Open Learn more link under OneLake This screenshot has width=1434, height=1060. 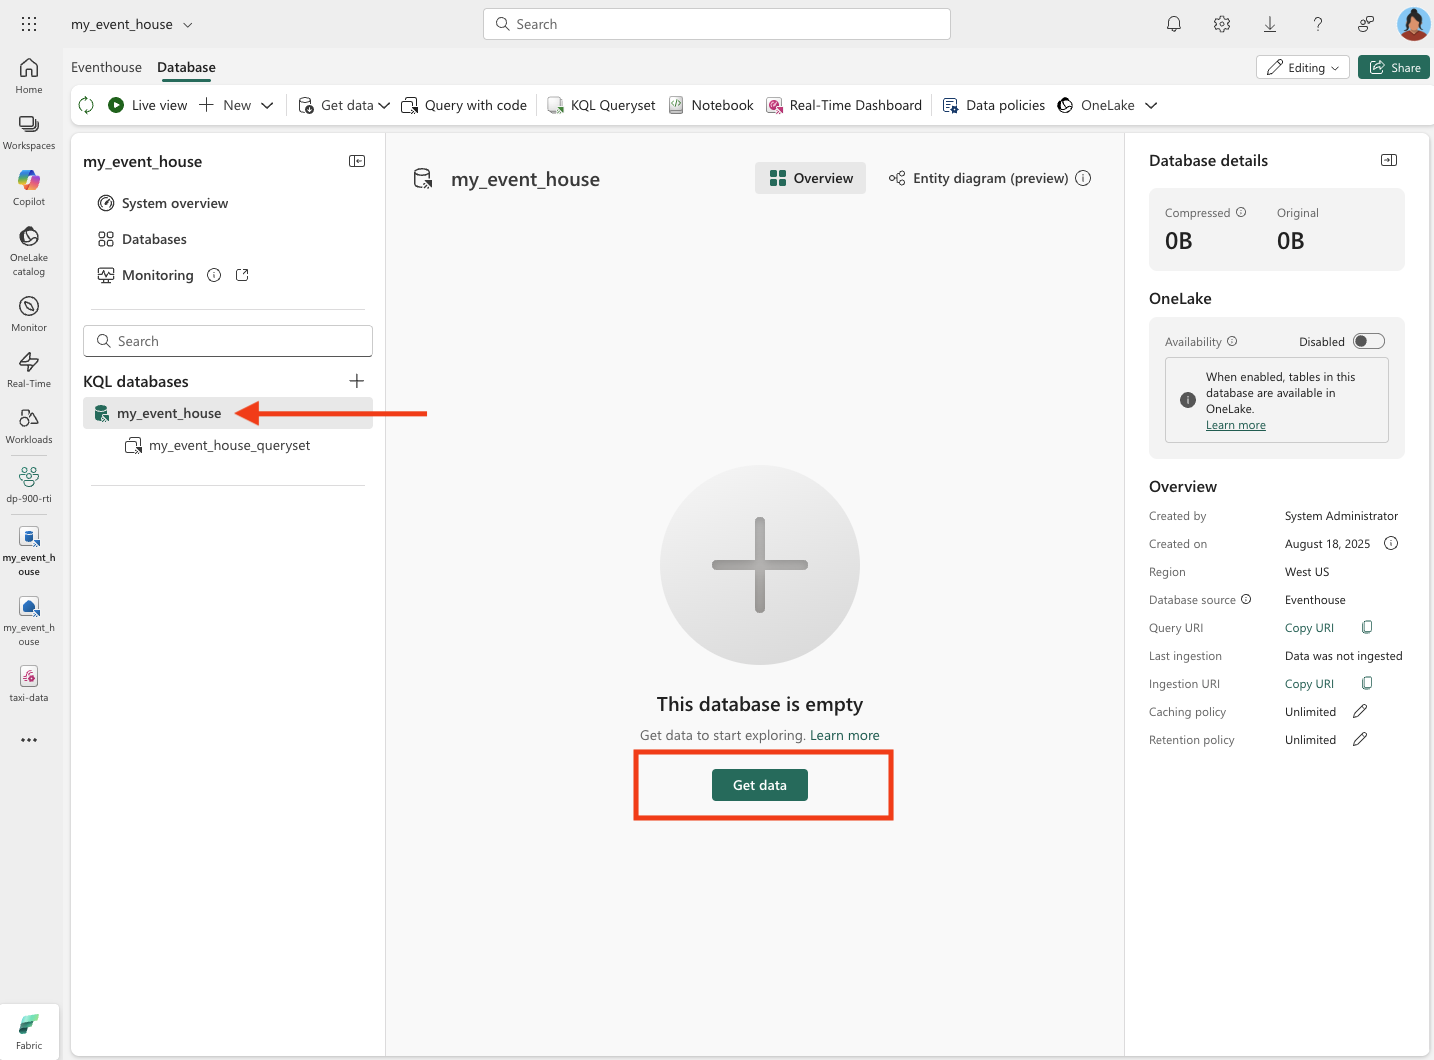click(x=1235, y=425)
